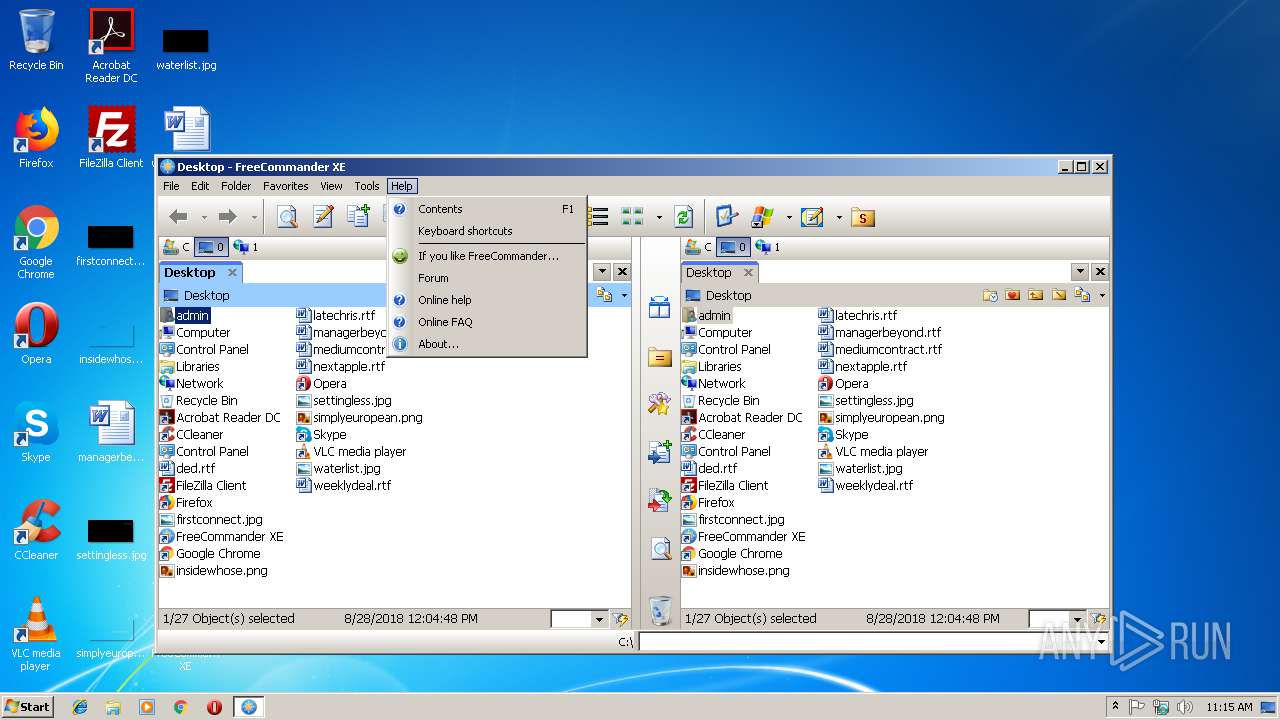Viewport: 1280px width, 720px height.
Task: Click the taskbar clock showing 11:15 AM
Action: pos(1229,707)
